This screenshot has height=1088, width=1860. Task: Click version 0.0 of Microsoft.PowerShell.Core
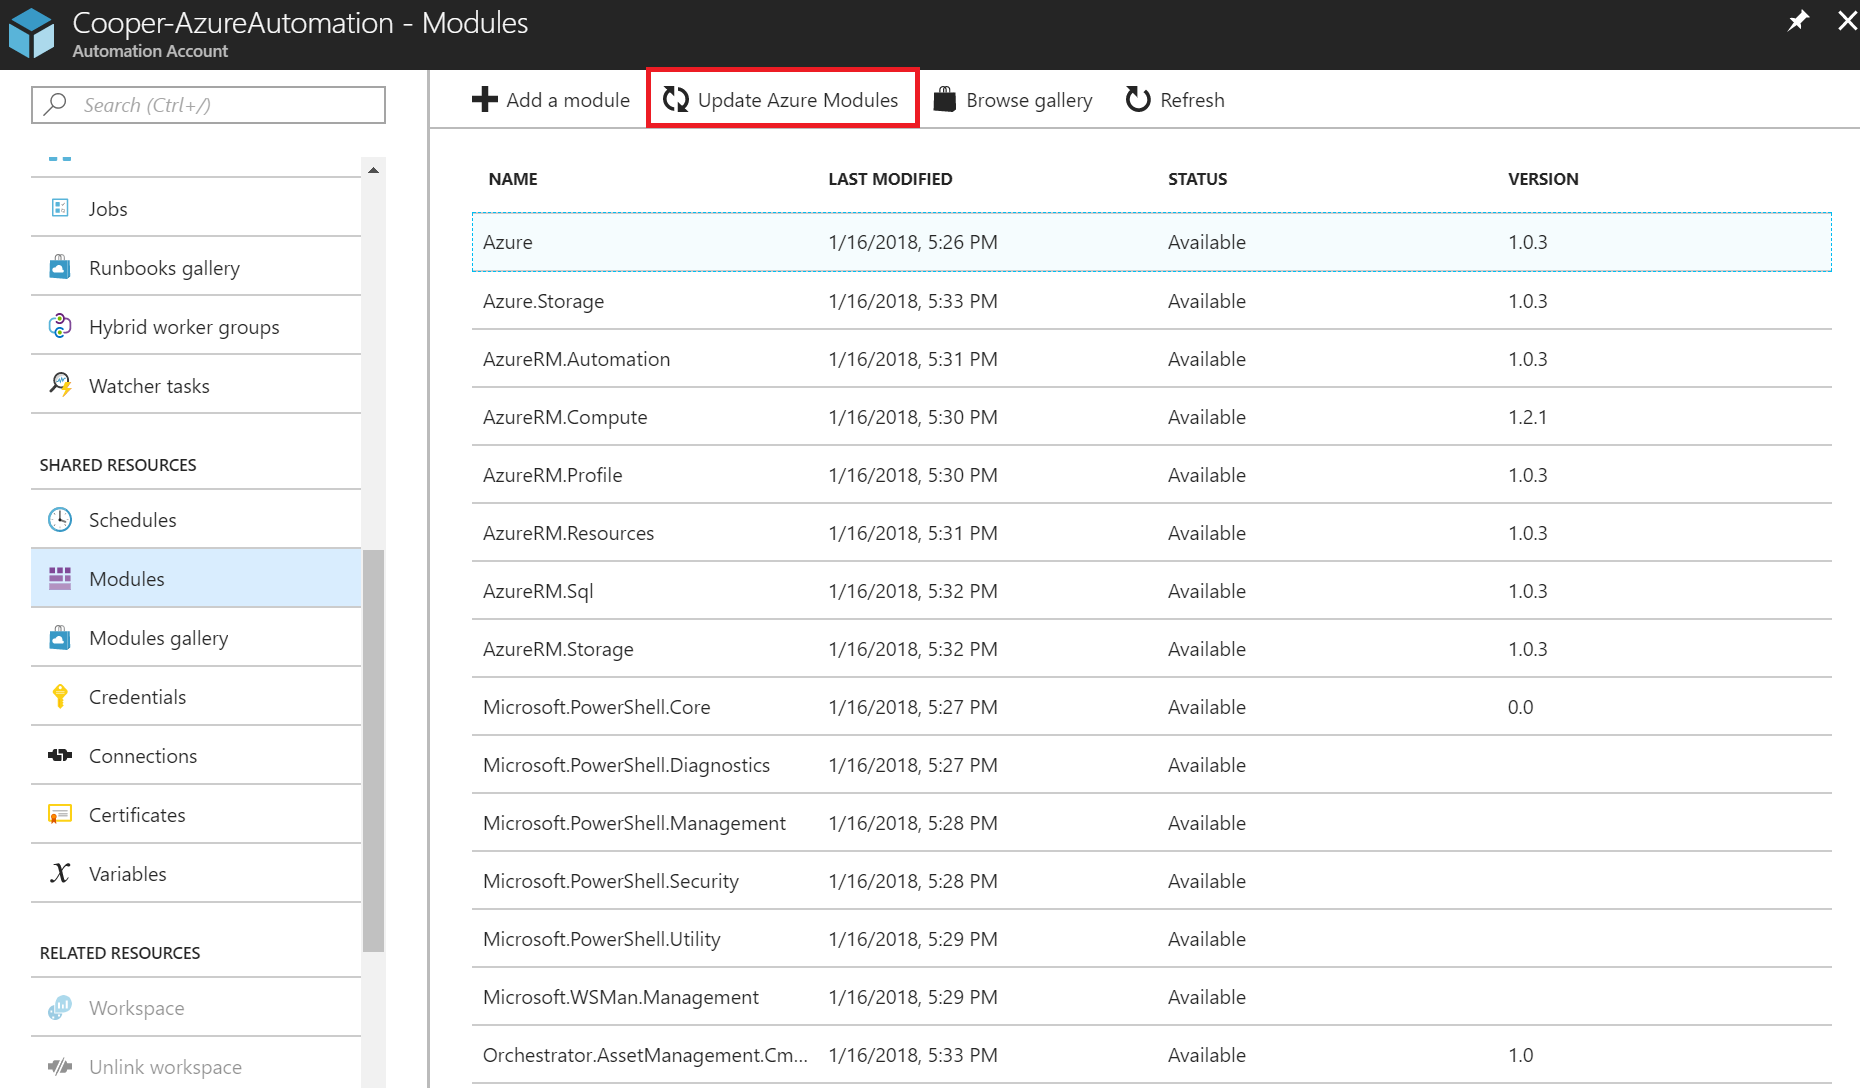click(x=1520, y=706)
